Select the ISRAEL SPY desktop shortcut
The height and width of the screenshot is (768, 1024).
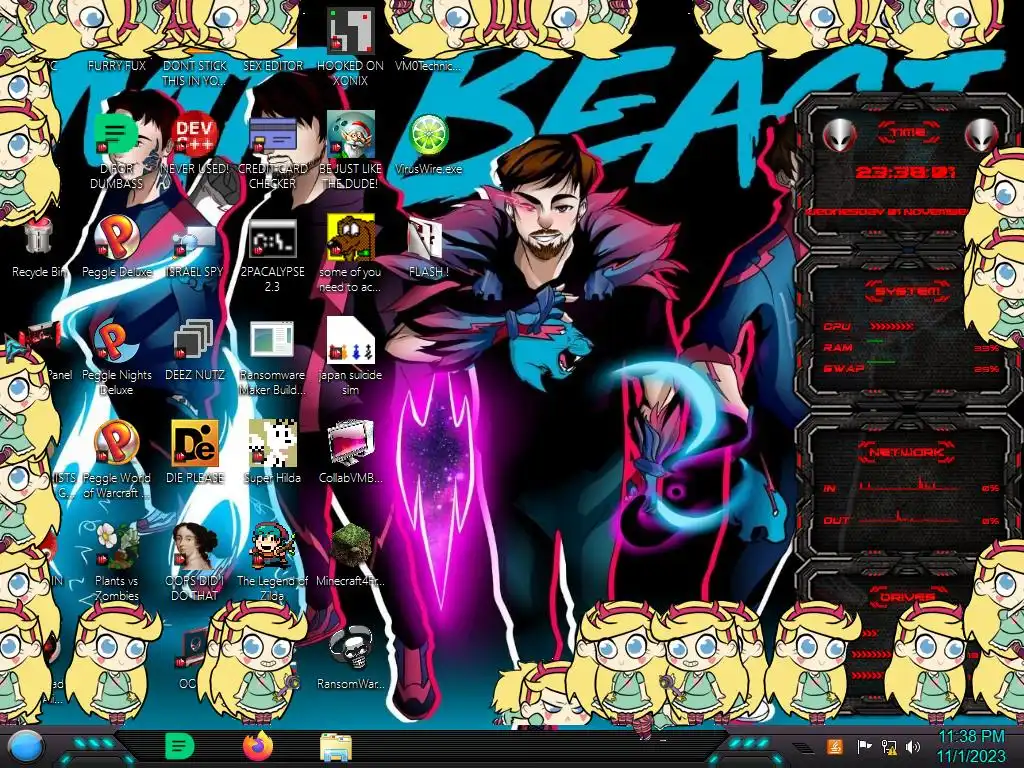point(195,242)
